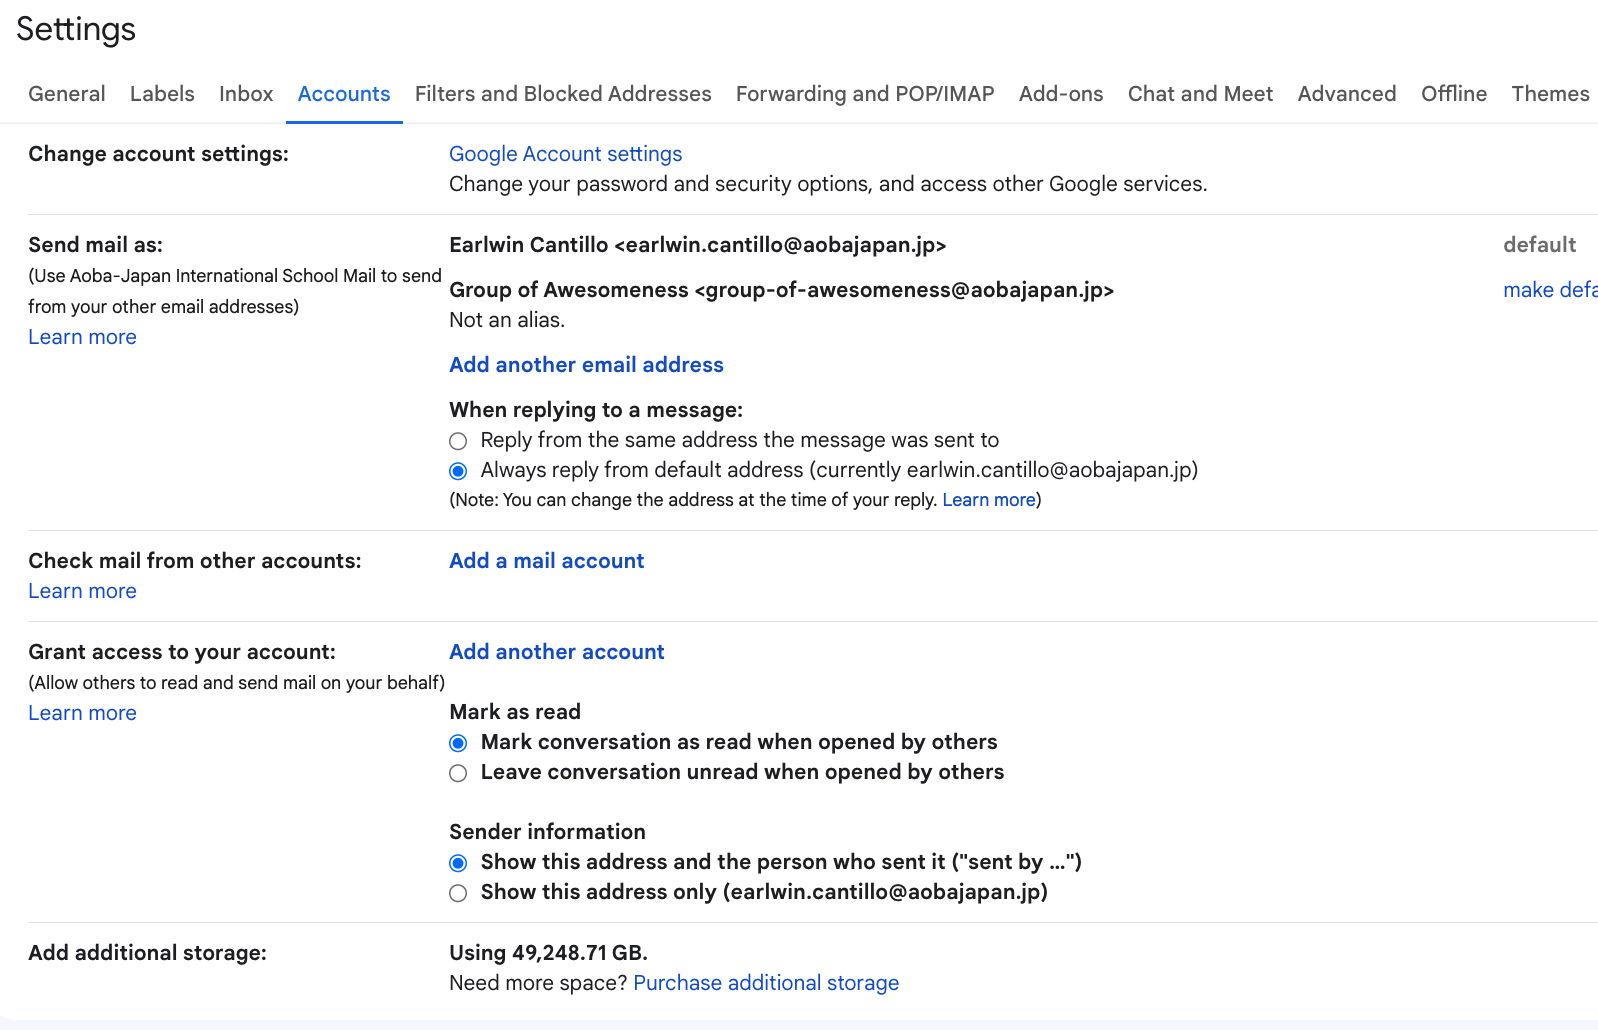Viewport: 1598px width, 1030px height.
Task: Select 'Reply from the same address' radio option
Action: pyautogui.click(x=458, y=441)
